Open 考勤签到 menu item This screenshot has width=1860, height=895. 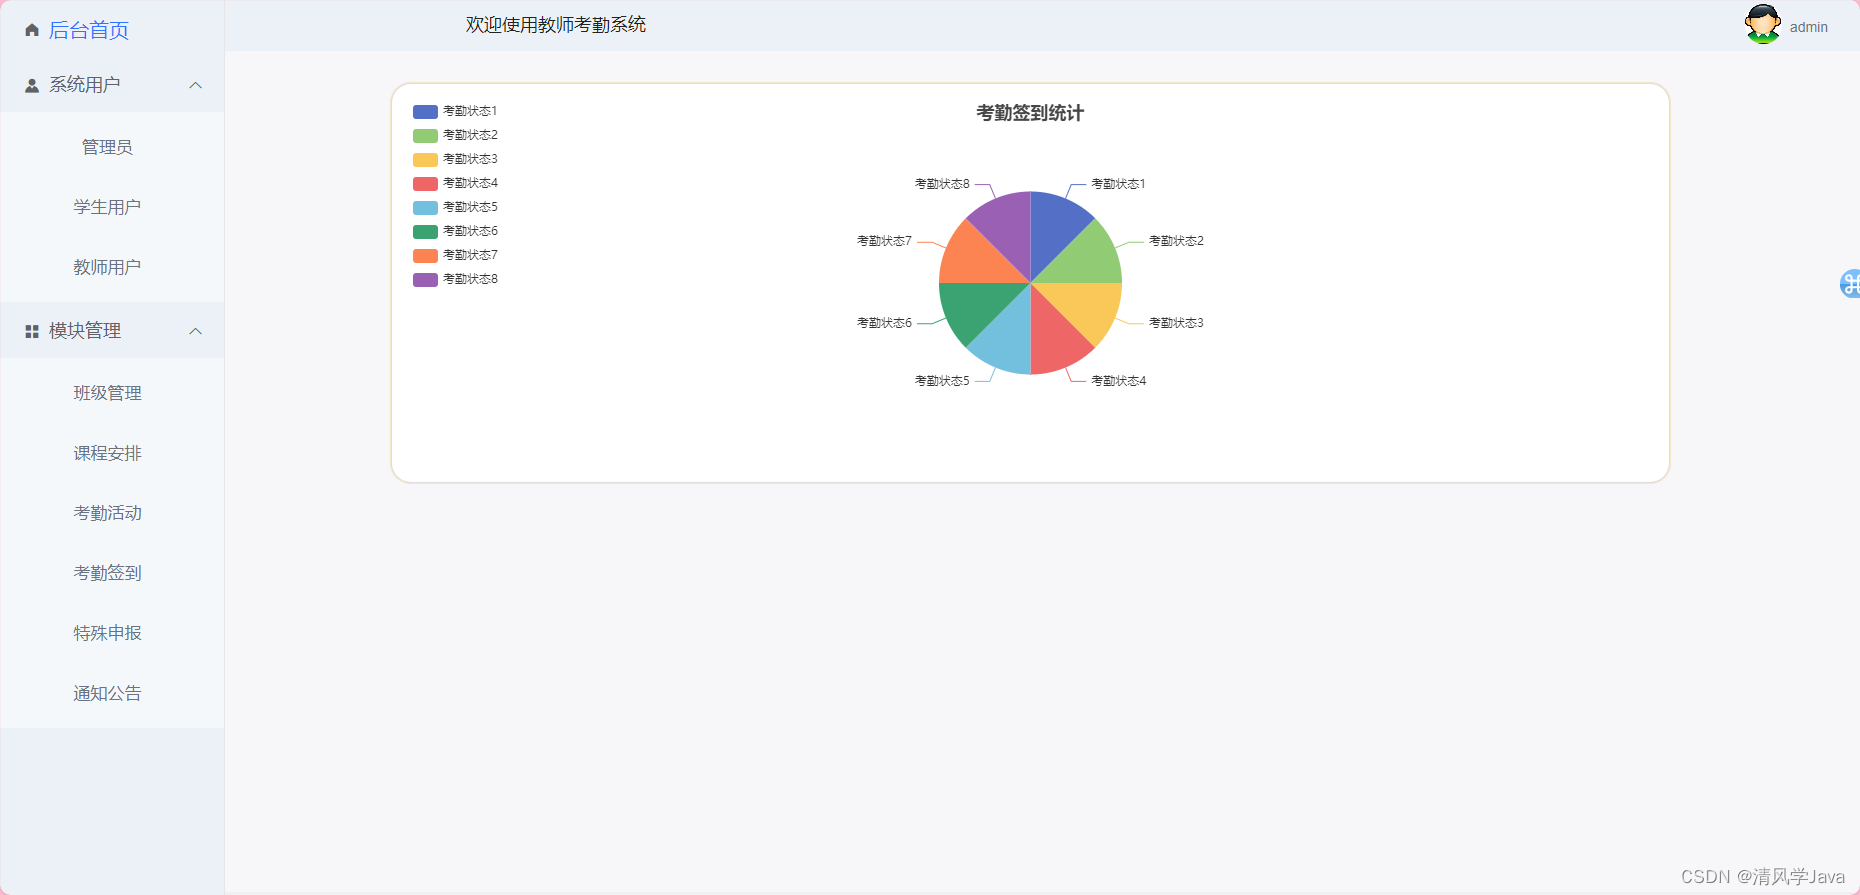107,573
